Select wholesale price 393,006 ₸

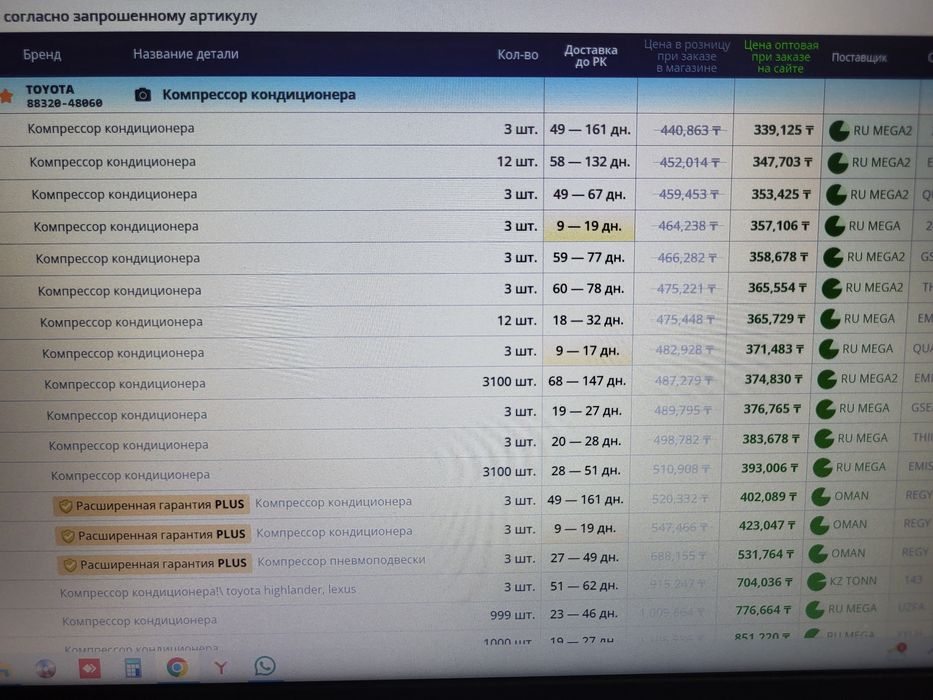pyautogui.click(x=769, y=468)
